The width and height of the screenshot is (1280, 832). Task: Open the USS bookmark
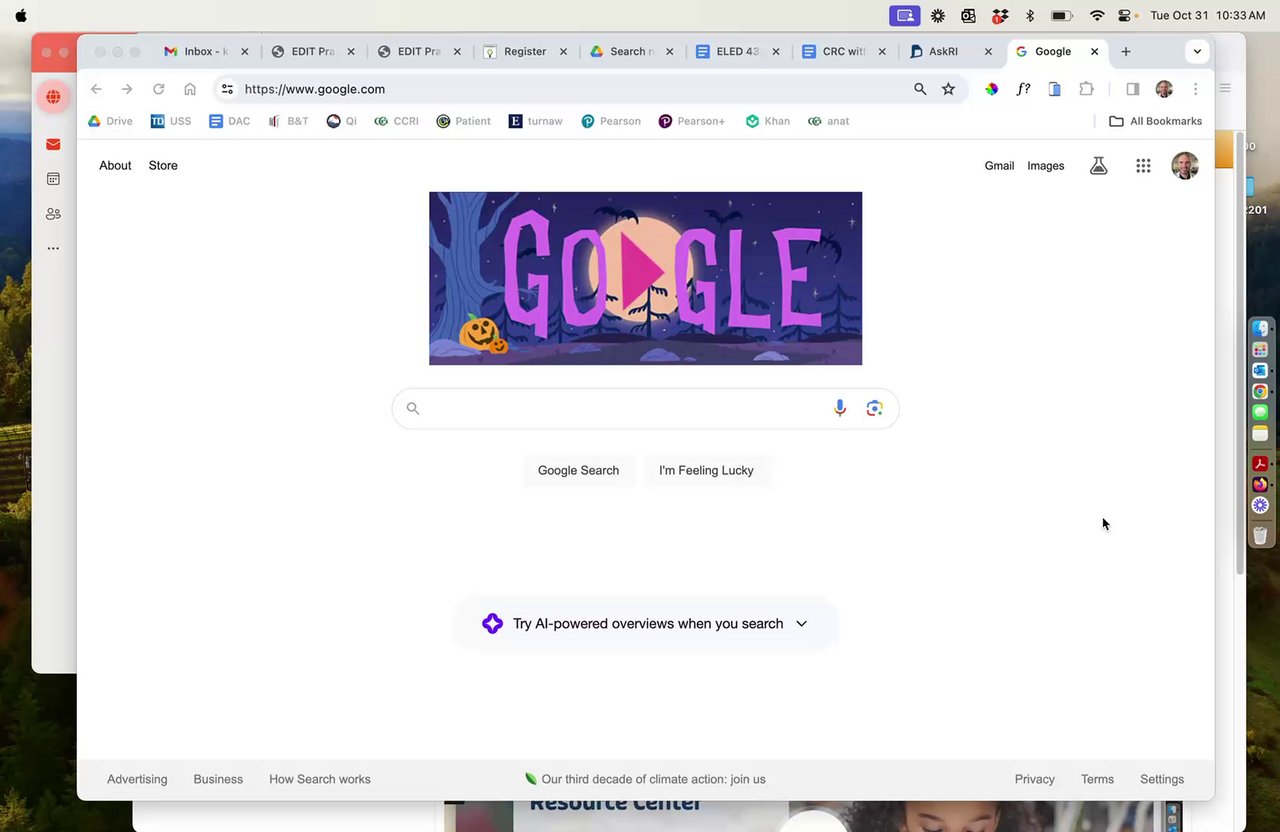(x=171, y=121)
